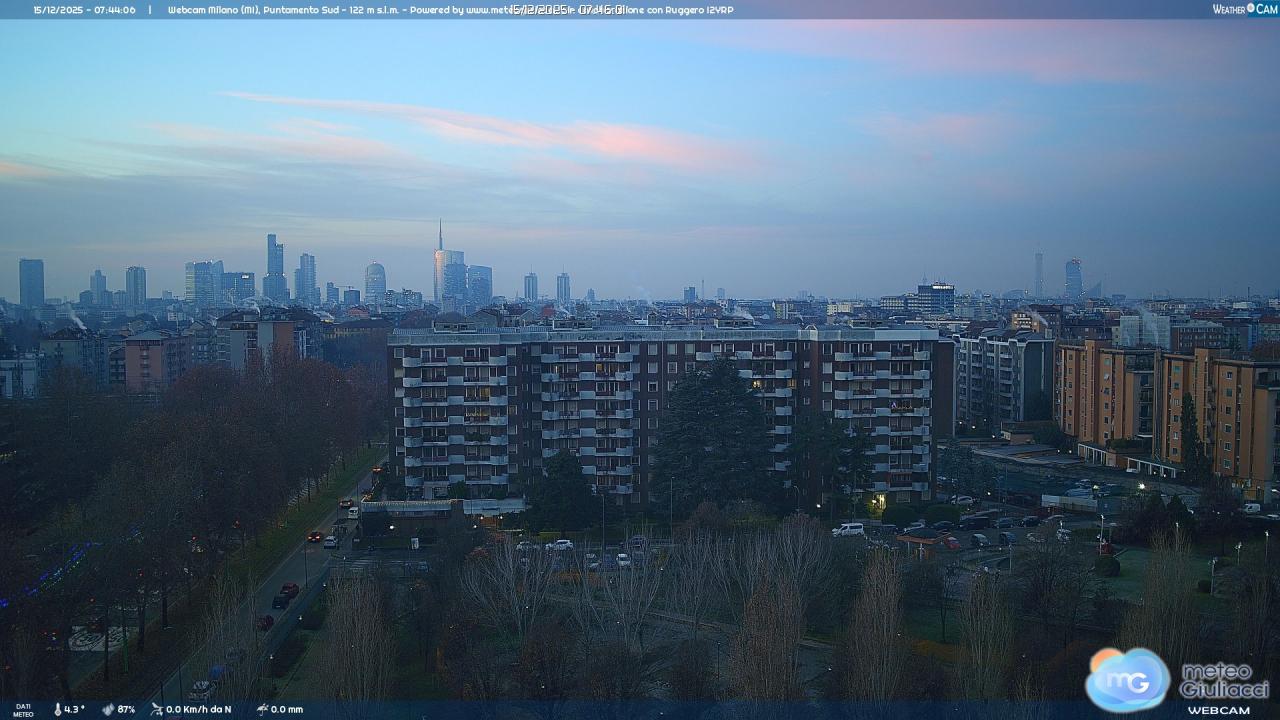
Task: Click the MG cloud logo
Action: pos(1127,680)
